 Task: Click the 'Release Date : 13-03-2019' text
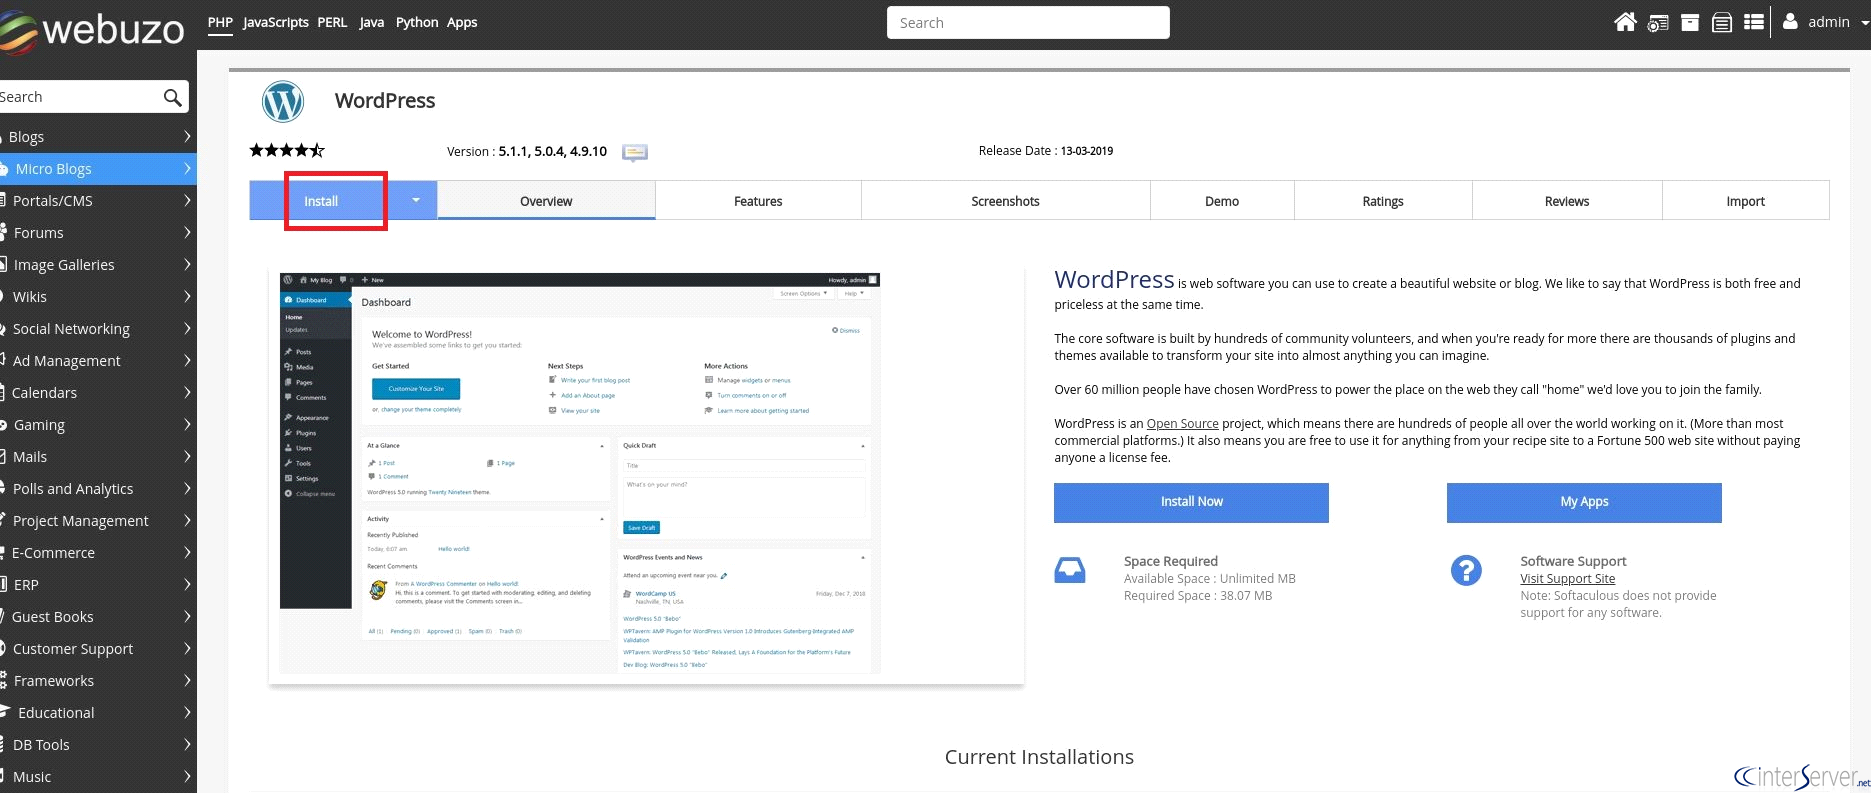click(x=1046, y=151)
